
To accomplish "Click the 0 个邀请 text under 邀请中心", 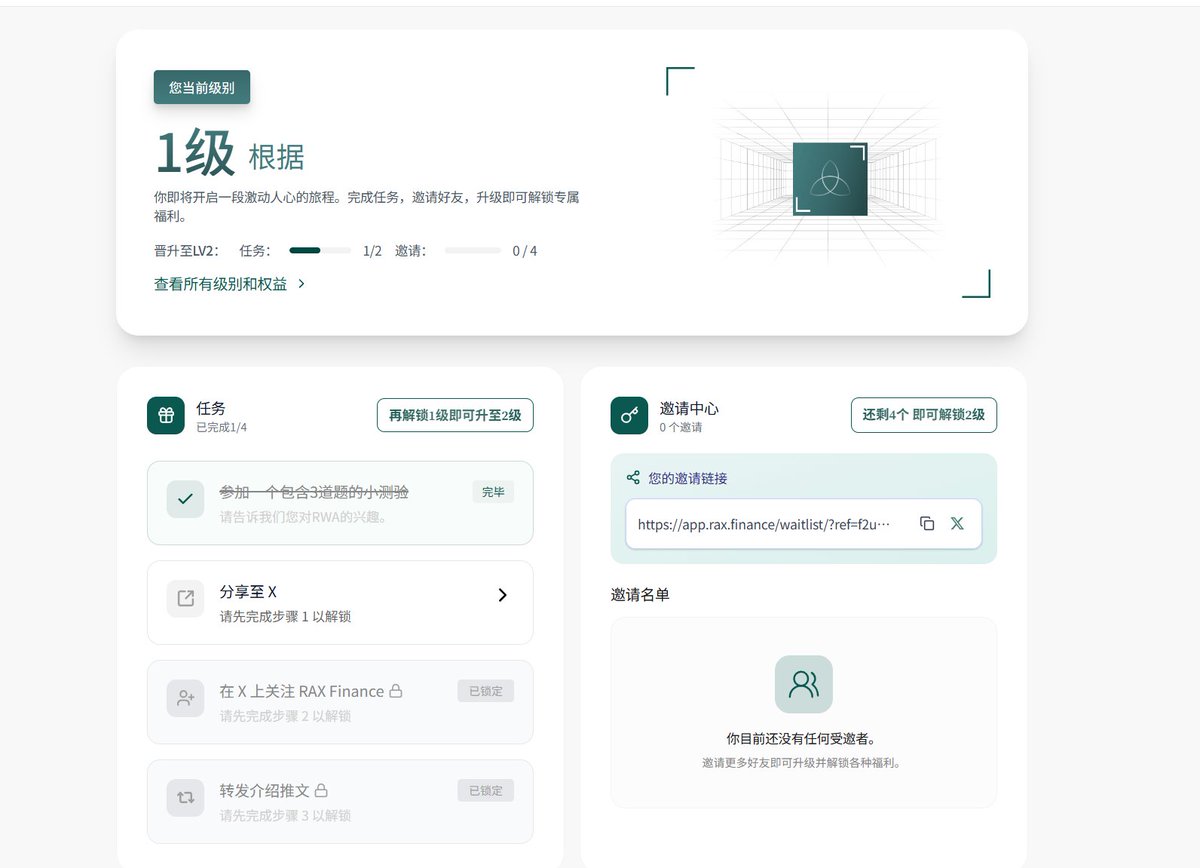I will point(681,427).
